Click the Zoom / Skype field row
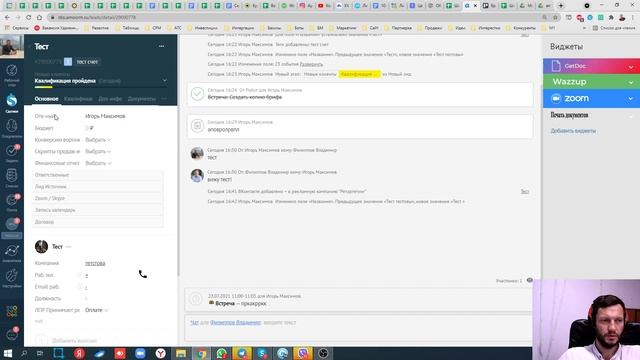640x360 pixels. click(98, 198)
